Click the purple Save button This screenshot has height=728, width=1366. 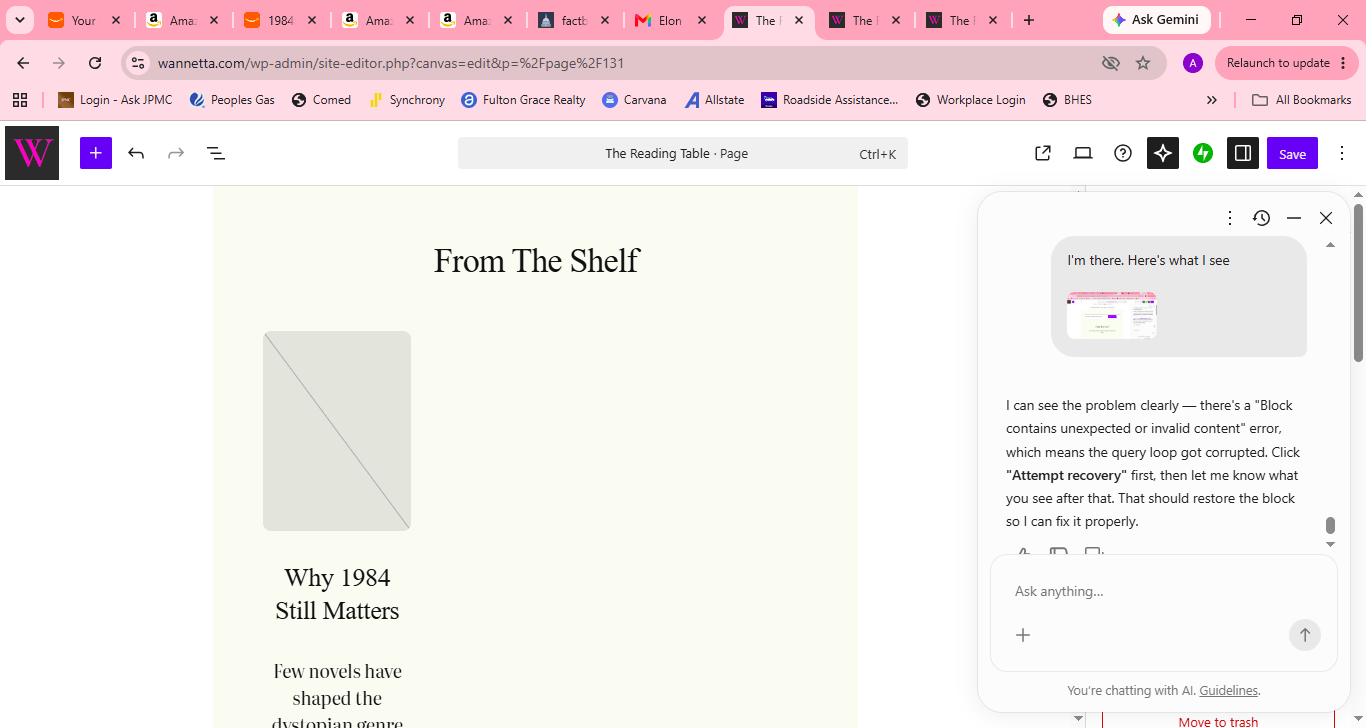click(x=1292, y=153)
